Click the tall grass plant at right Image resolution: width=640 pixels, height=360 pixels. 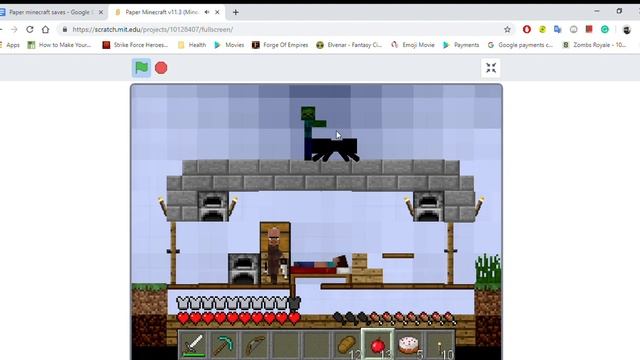pyautogui.click(x=488, y=269)
